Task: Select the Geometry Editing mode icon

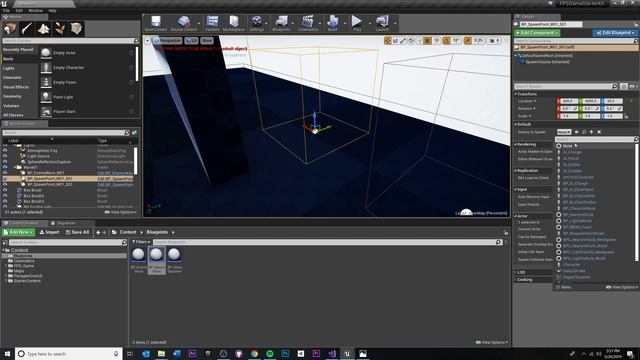Action: 77,29
